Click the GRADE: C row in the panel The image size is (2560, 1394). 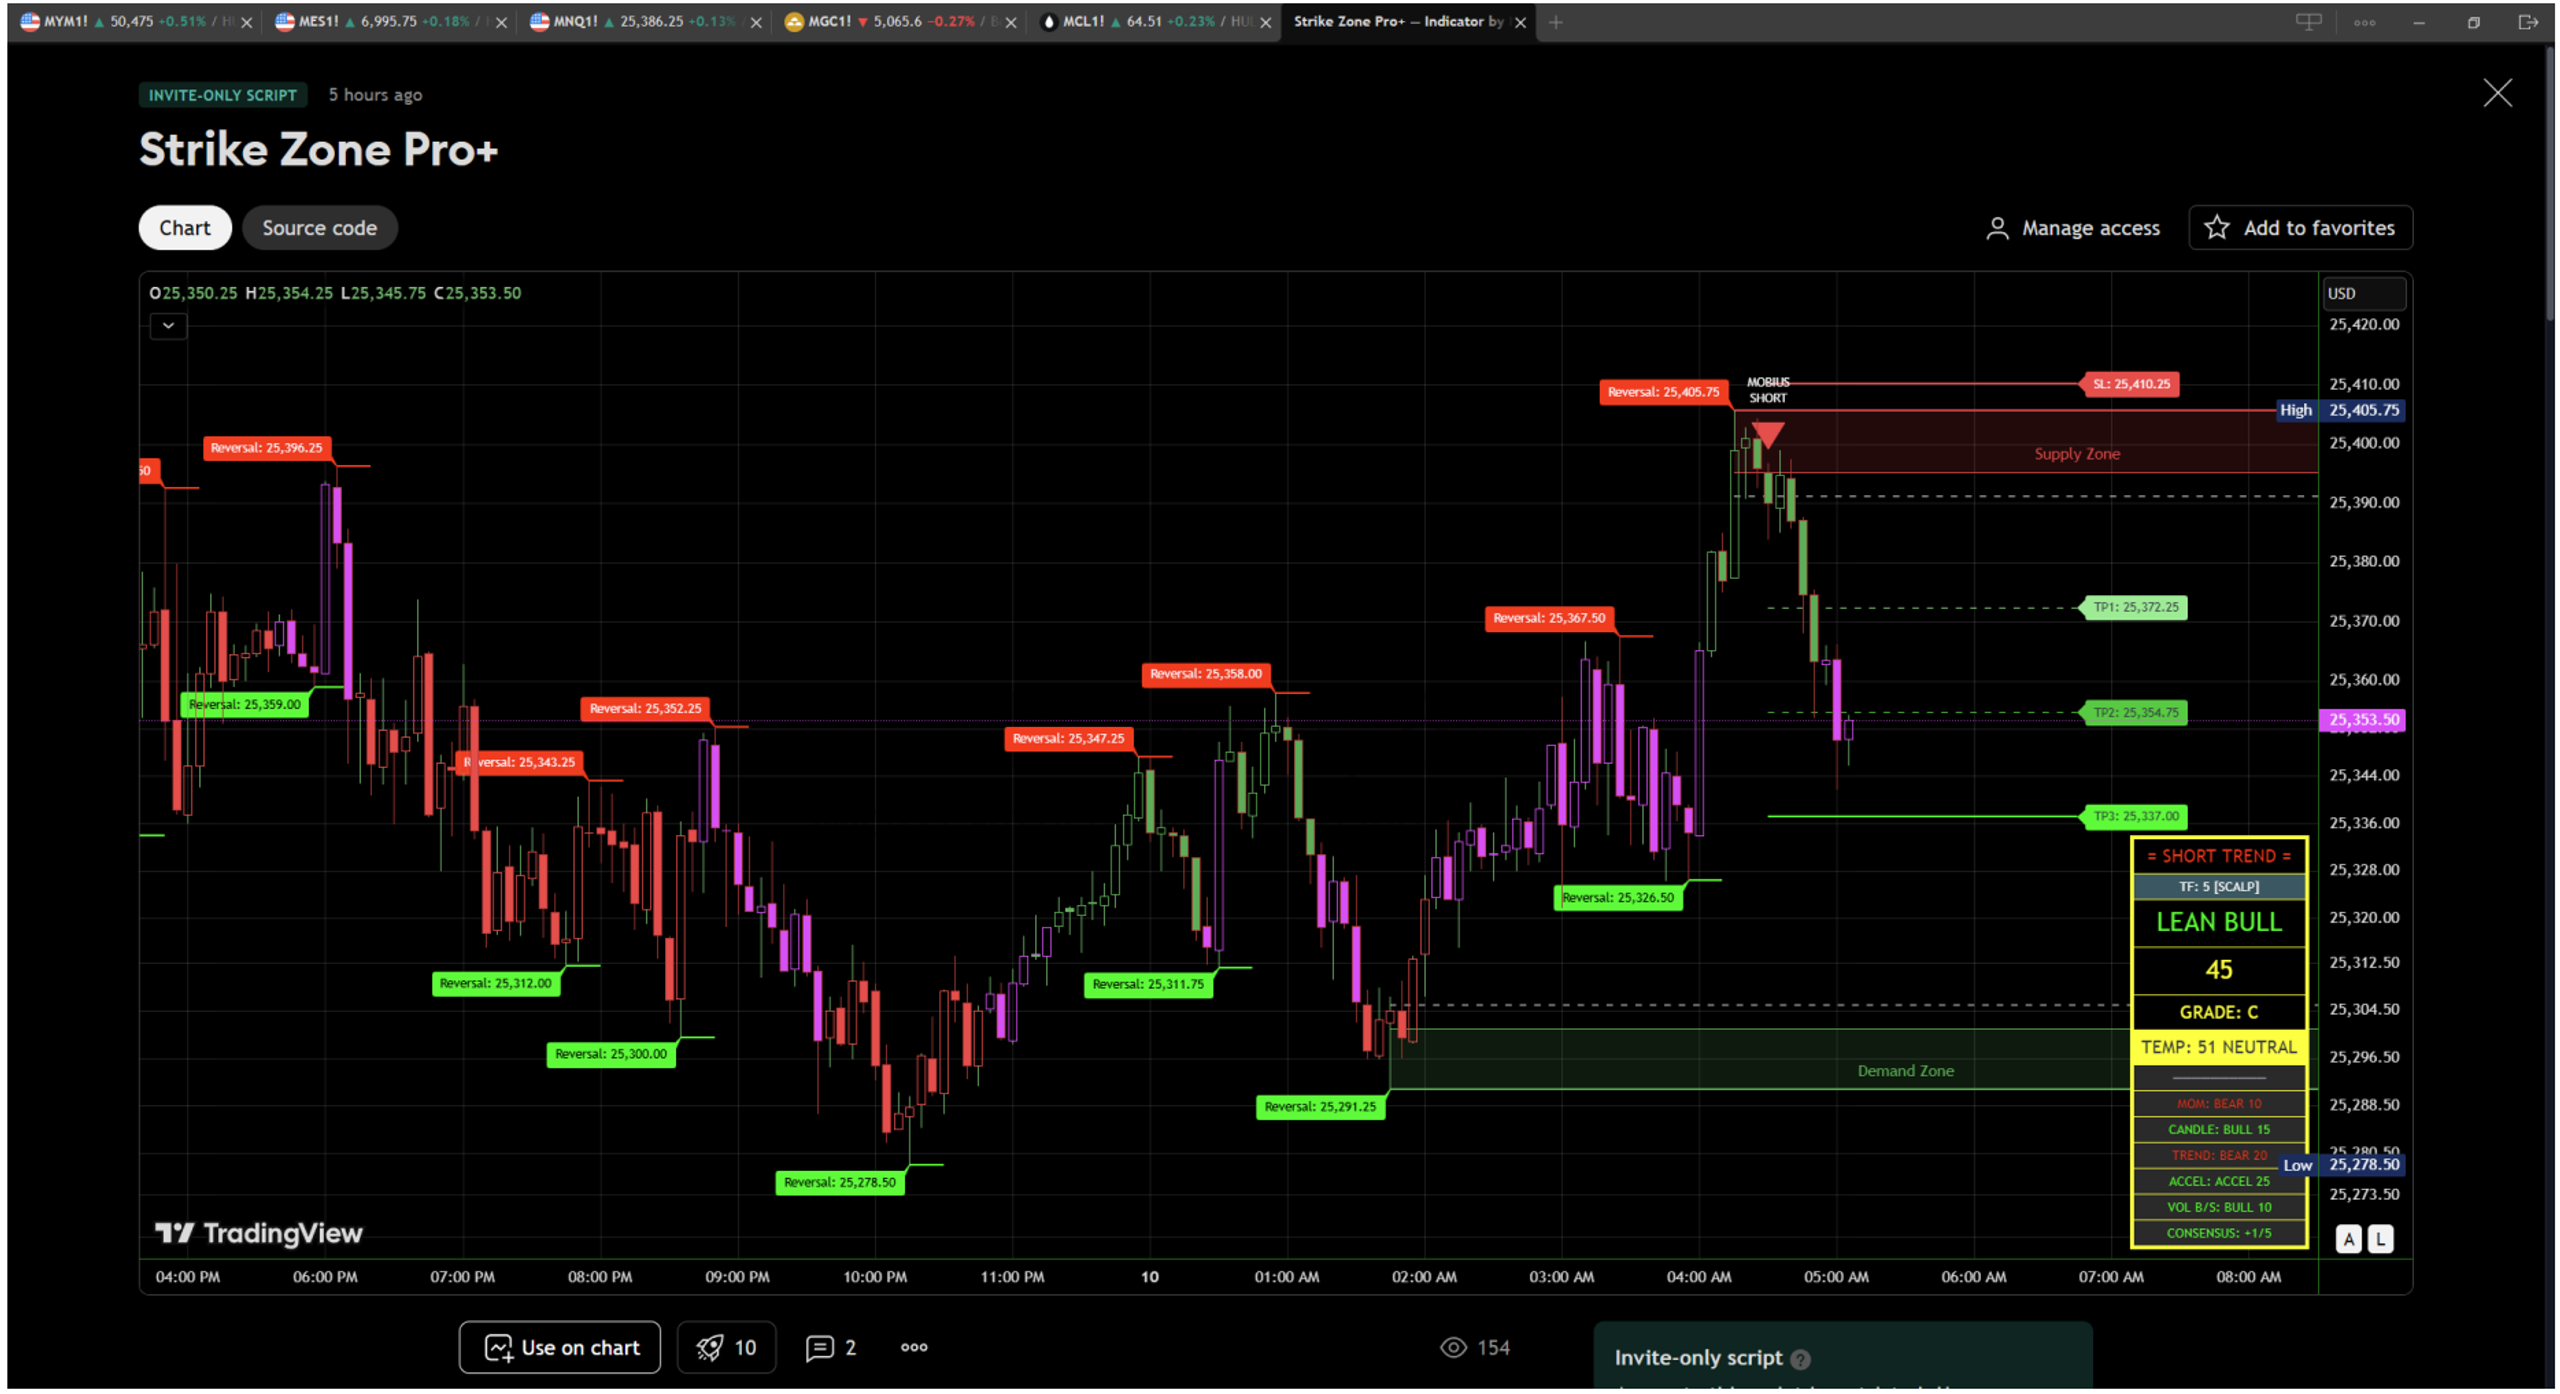pyautogui.click(x=2219, y=1013)
